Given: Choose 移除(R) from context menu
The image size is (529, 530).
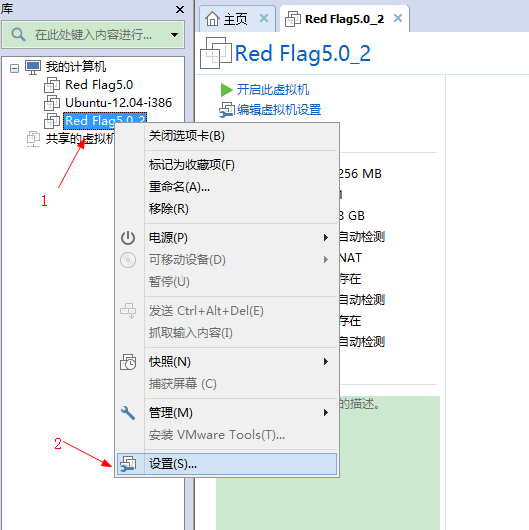Looking at the screenshot, I should pyautogui.click(x=227, y=209).
